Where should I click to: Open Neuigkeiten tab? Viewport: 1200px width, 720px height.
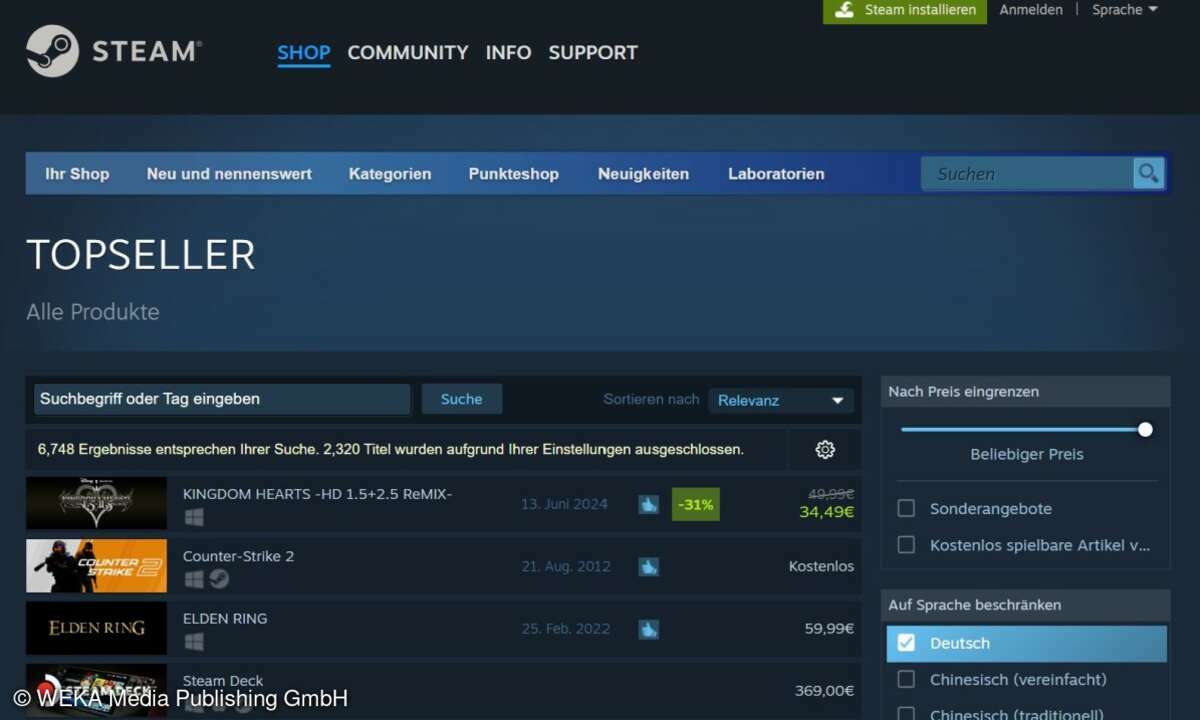tap(643, 173)
